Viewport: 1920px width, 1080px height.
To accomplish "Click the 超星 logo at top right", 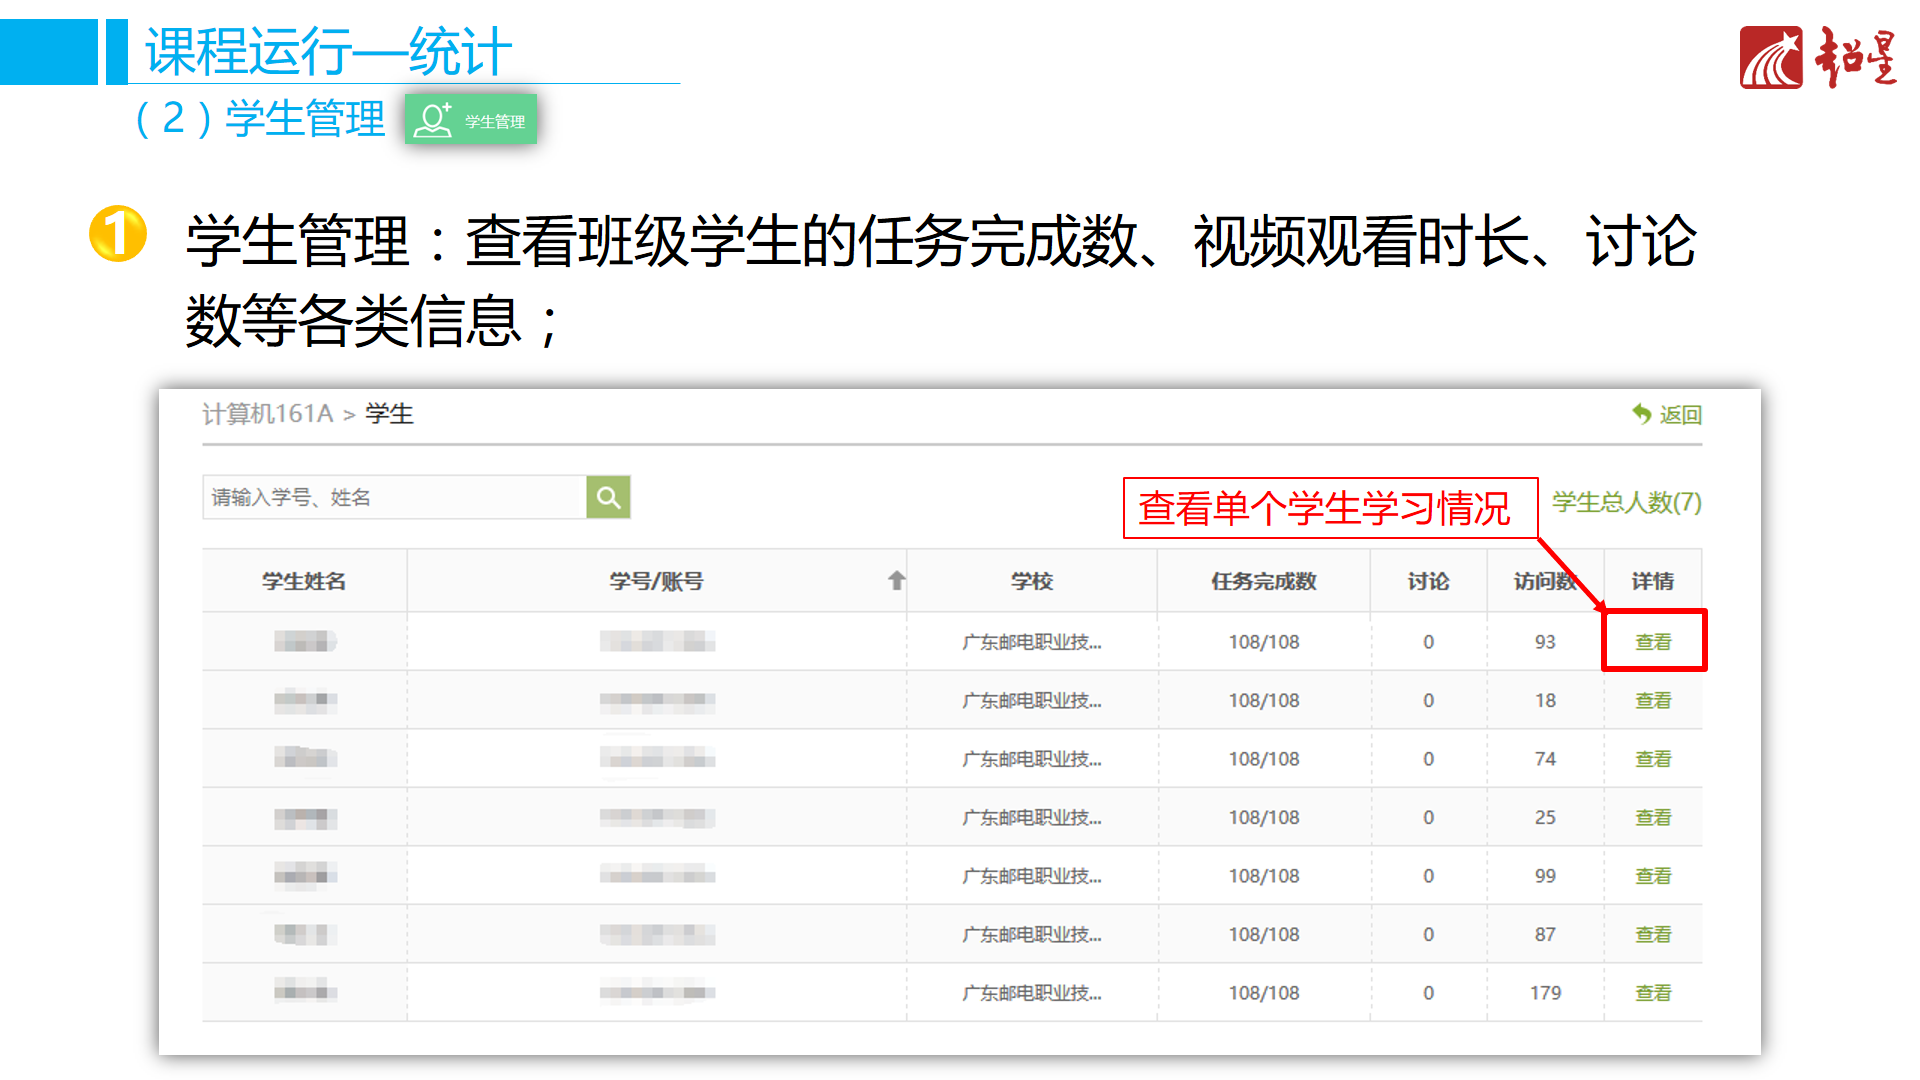I will pyautogui.click(x=1818, y=58).
